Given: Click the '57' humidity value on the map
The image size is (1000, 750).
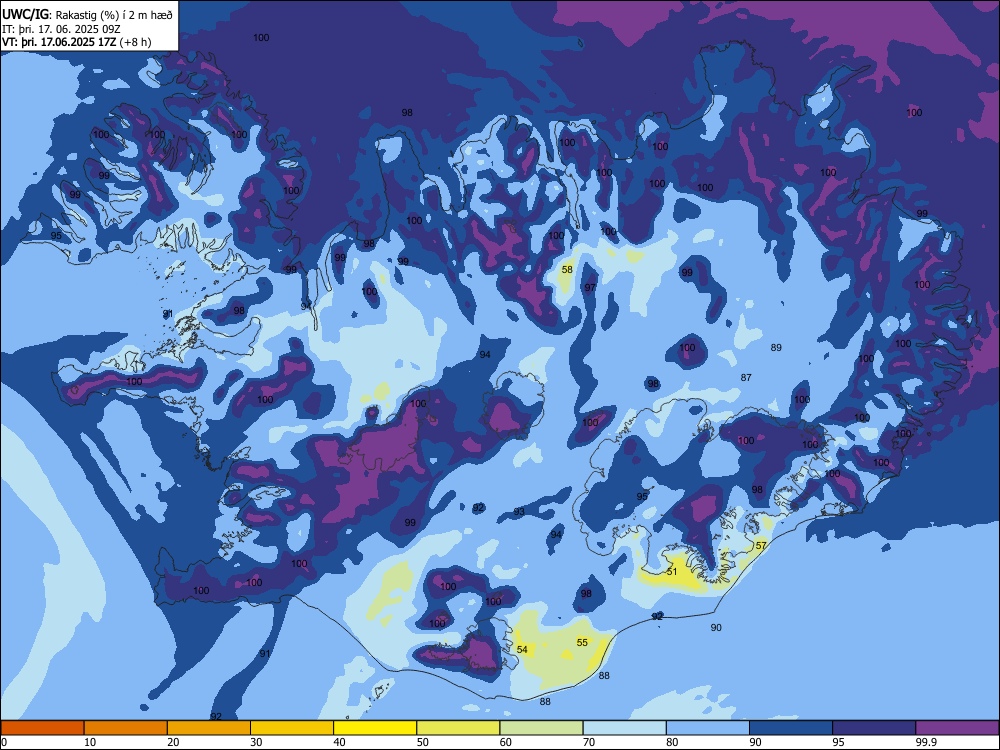Looking at the screenshot, I should click(761, 546).
